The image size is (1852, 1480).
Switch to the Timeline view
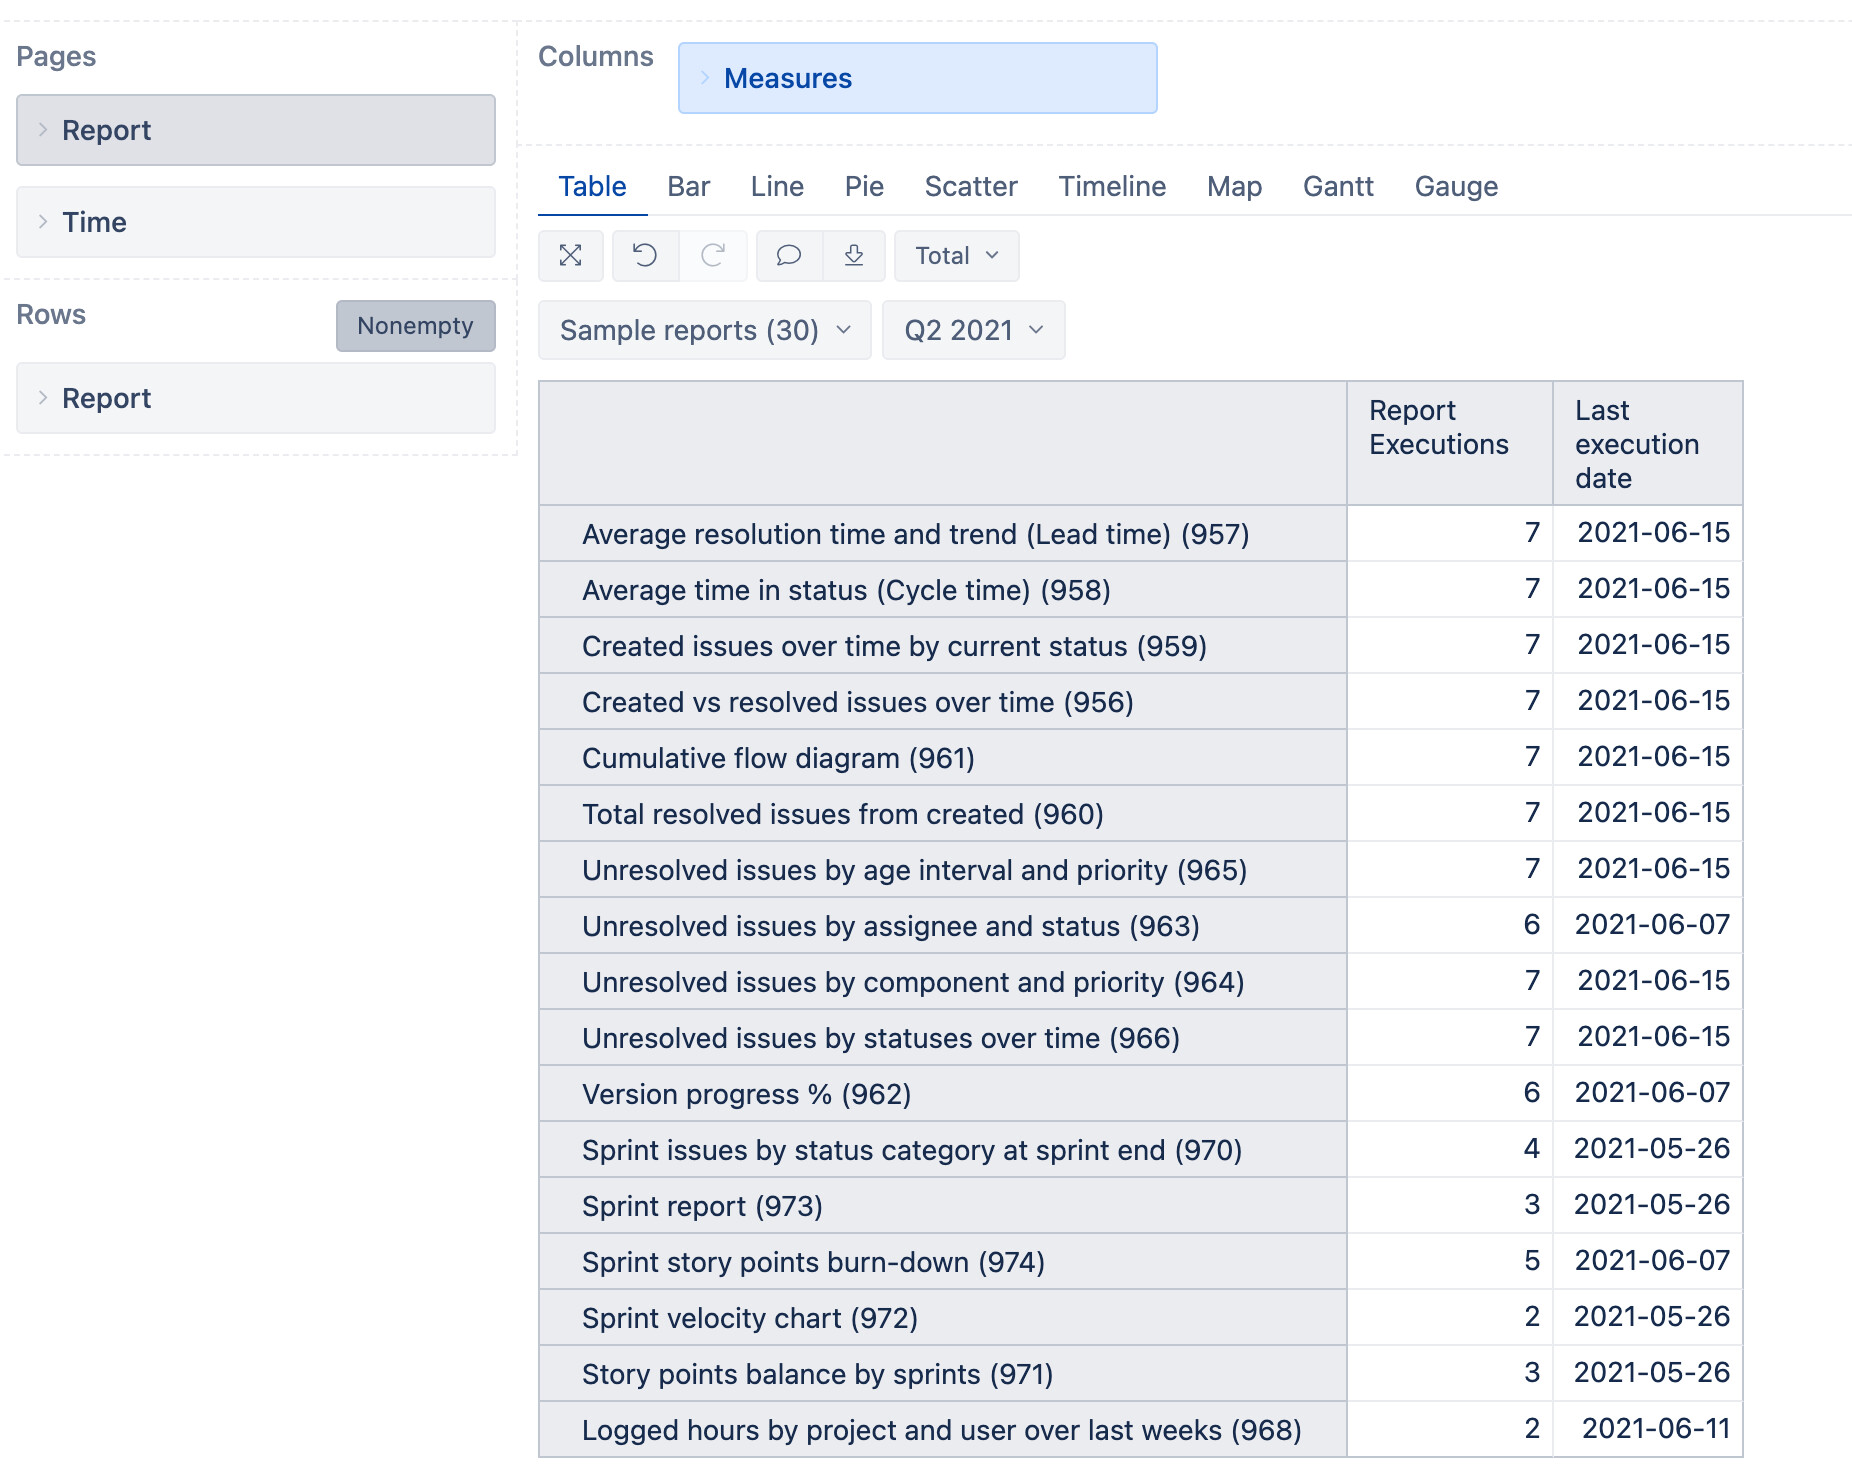(x=1111, y=186)
